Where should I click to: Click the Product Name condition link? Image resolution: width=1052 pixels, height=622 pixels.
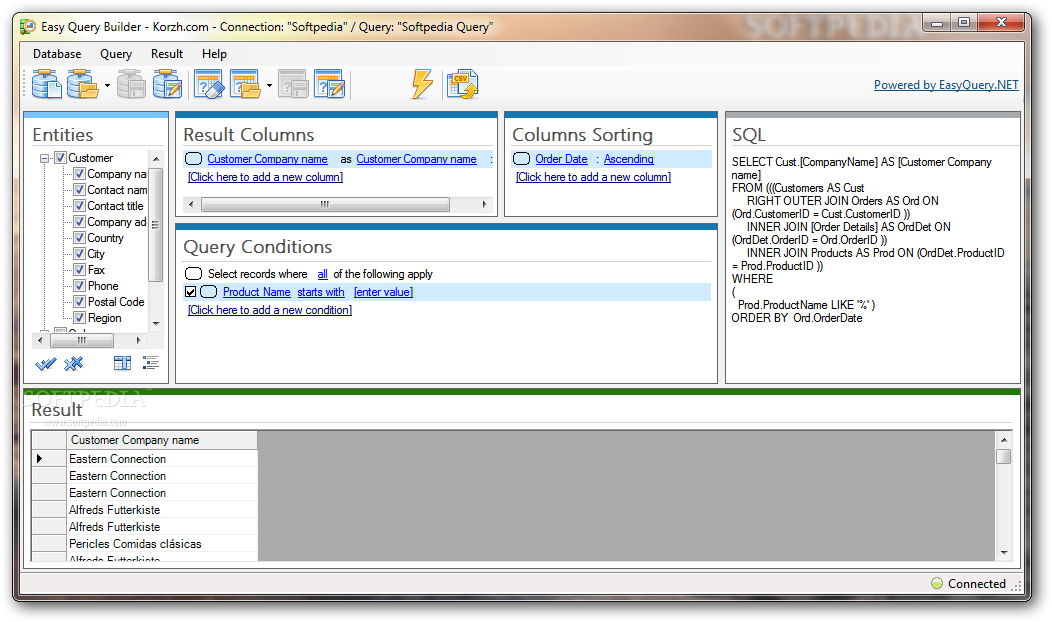pyautogui.click(x=257, y=292)
